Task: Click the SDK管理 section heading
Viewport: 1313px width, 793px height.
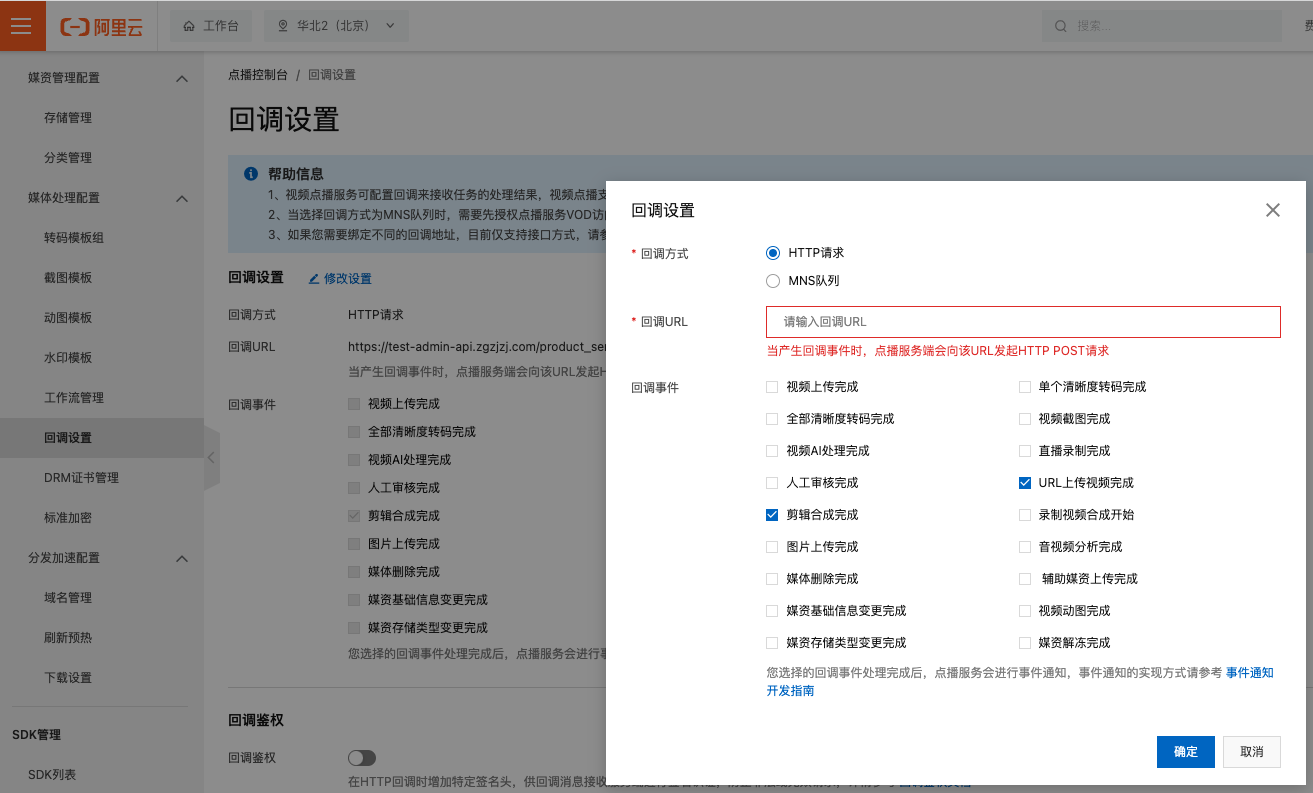Action: [36, 735]
